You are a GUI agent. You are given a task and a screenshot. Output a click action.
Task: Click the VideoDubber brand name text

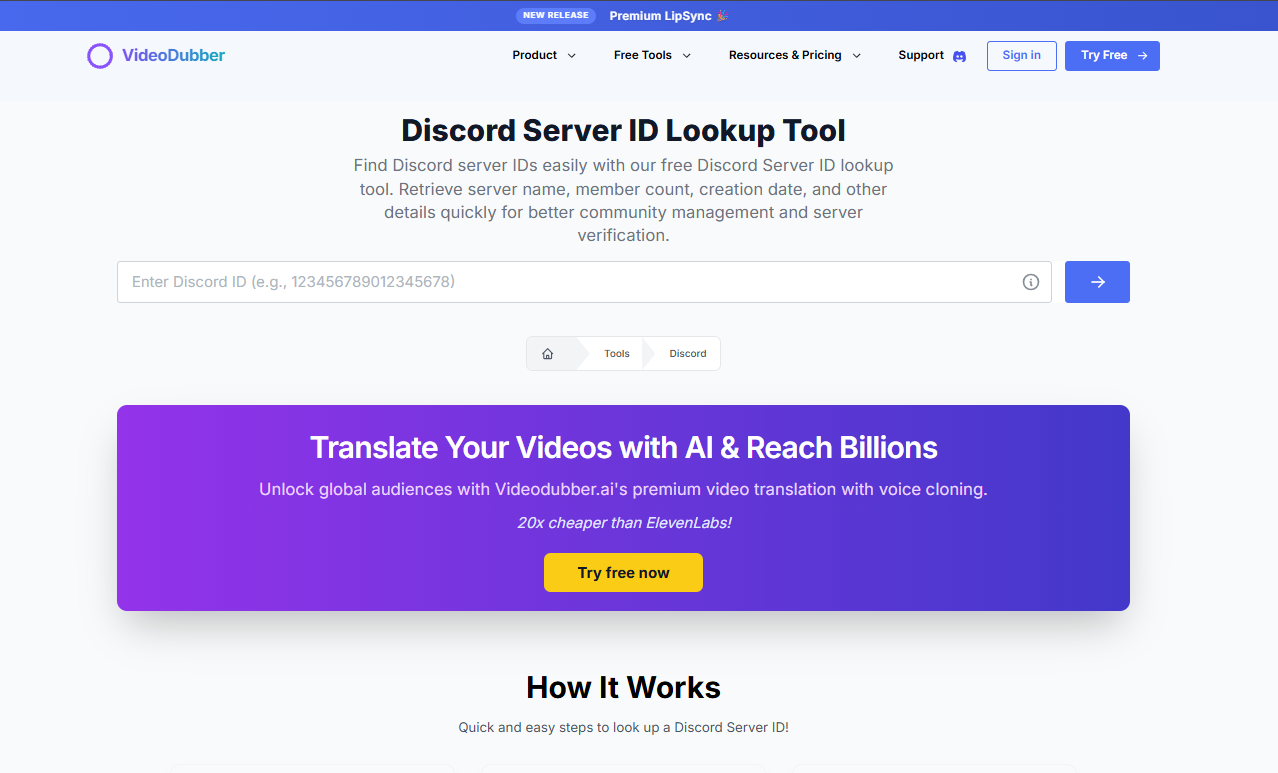point(173,56)
